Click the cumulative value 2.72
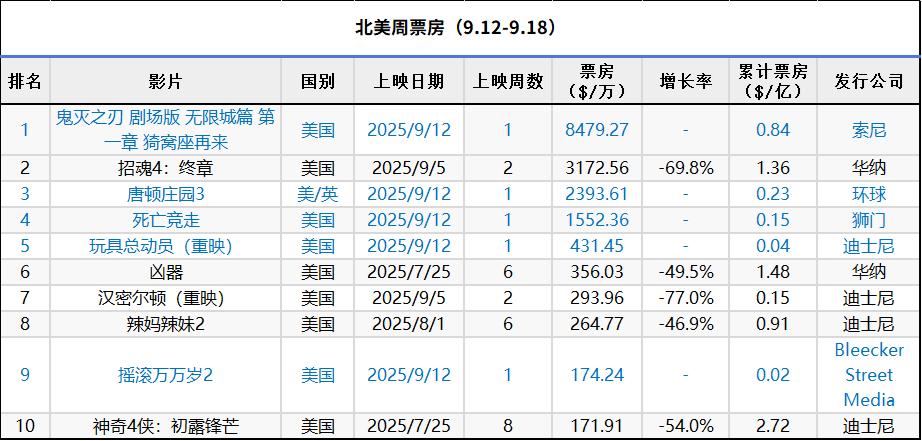This screenshot has height=441, width=922. tap(773, 426)
